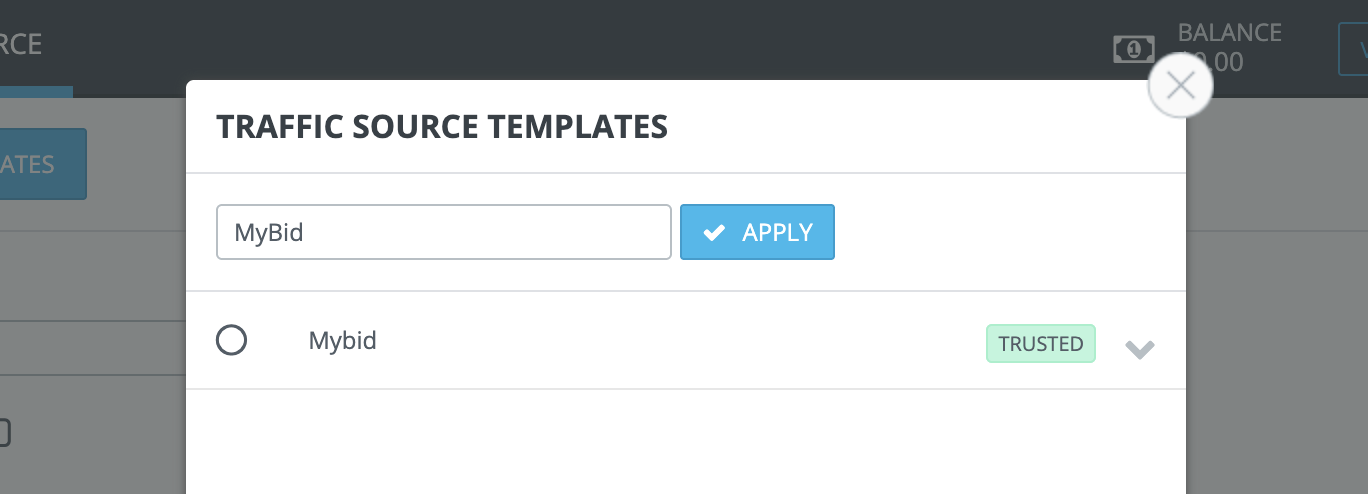
Task: Click the checkmark icon on Apply
Action: click(x=714, y=233)
